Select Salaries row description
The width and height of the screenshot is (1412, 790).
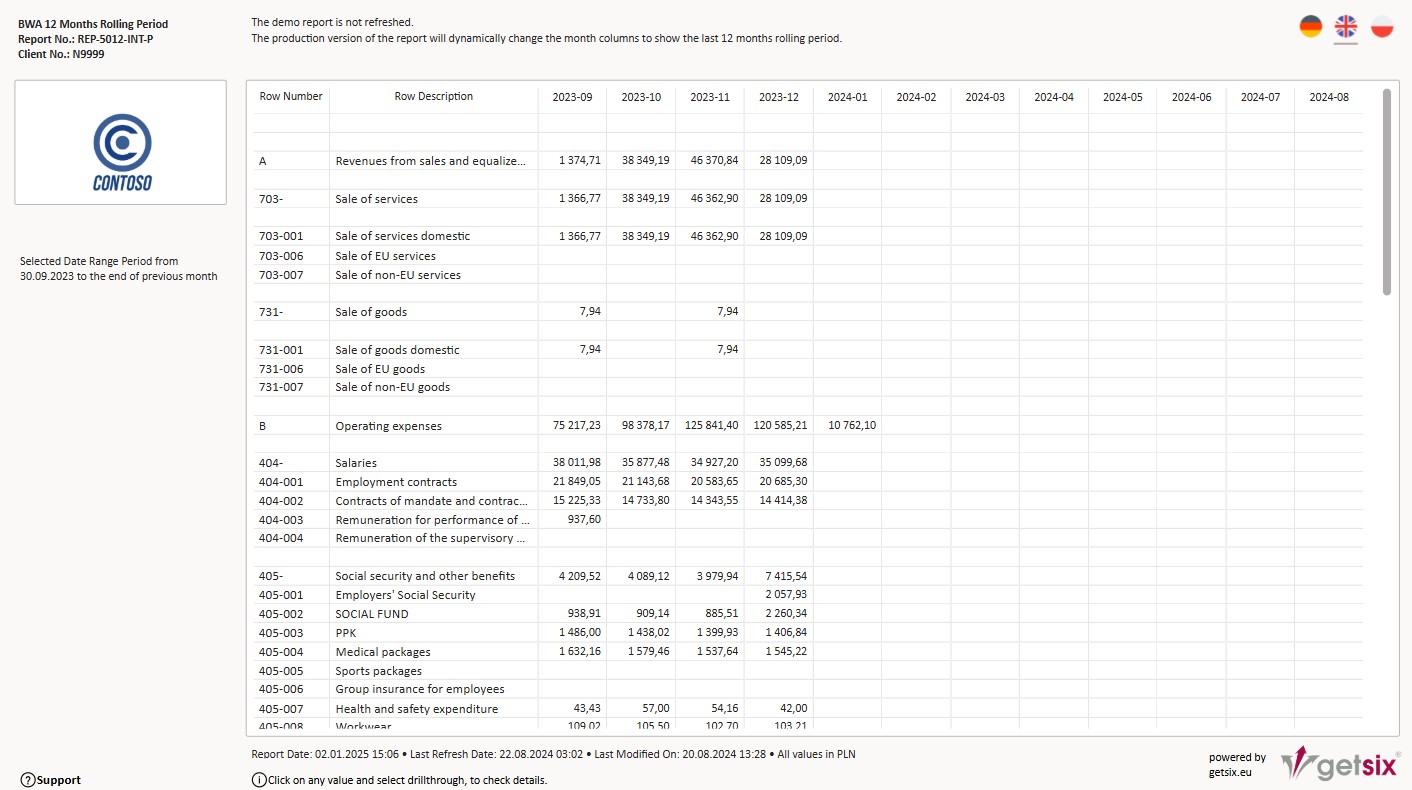coord(356,463)
